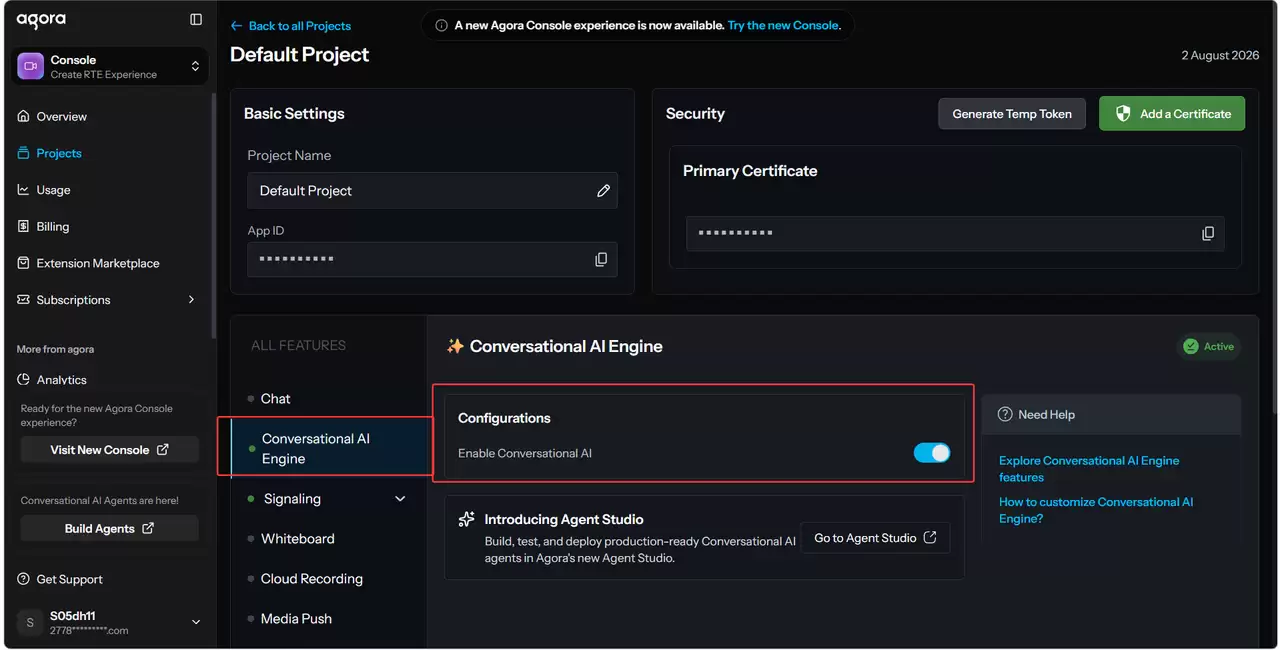
Task: Generate a temp token
Action: 1012,114
